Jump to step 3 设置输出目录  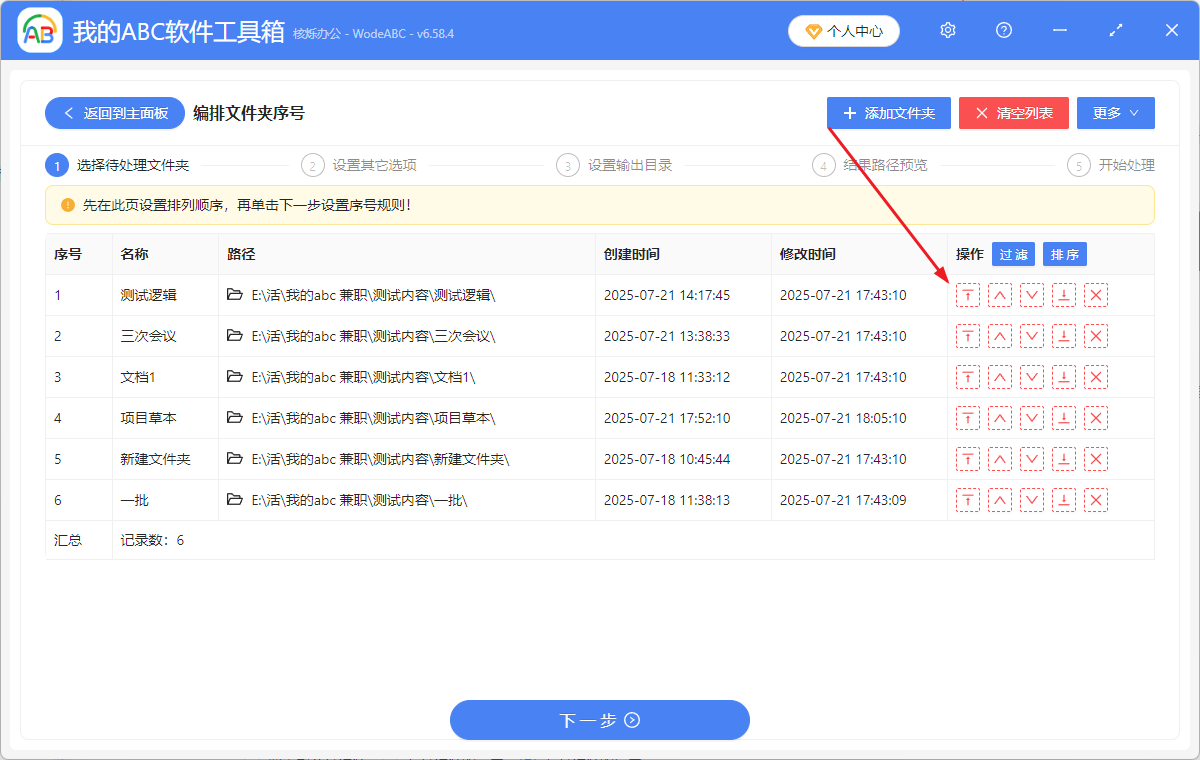tap(615, 165)
